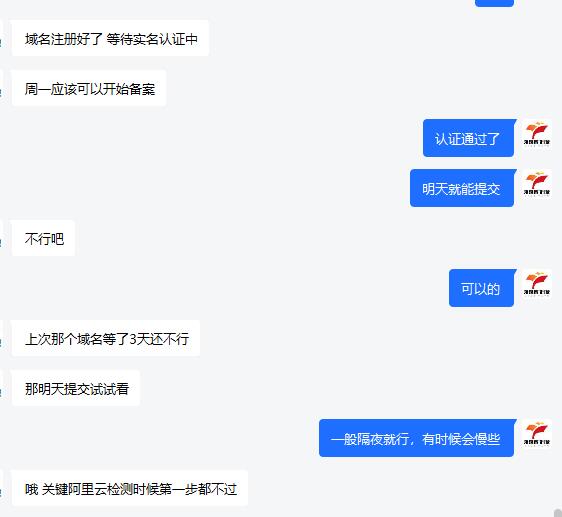Click the blue '认证通过了' bubble
This screenshot has width=562, height=517.
point(469,138)
